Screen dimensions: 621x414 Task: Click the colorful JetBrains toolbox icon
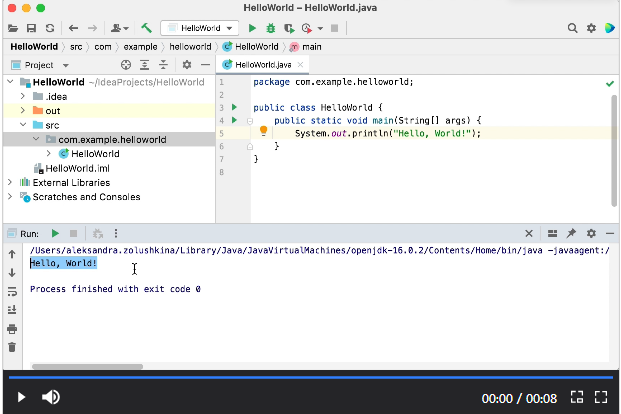(x=610, y=28)
